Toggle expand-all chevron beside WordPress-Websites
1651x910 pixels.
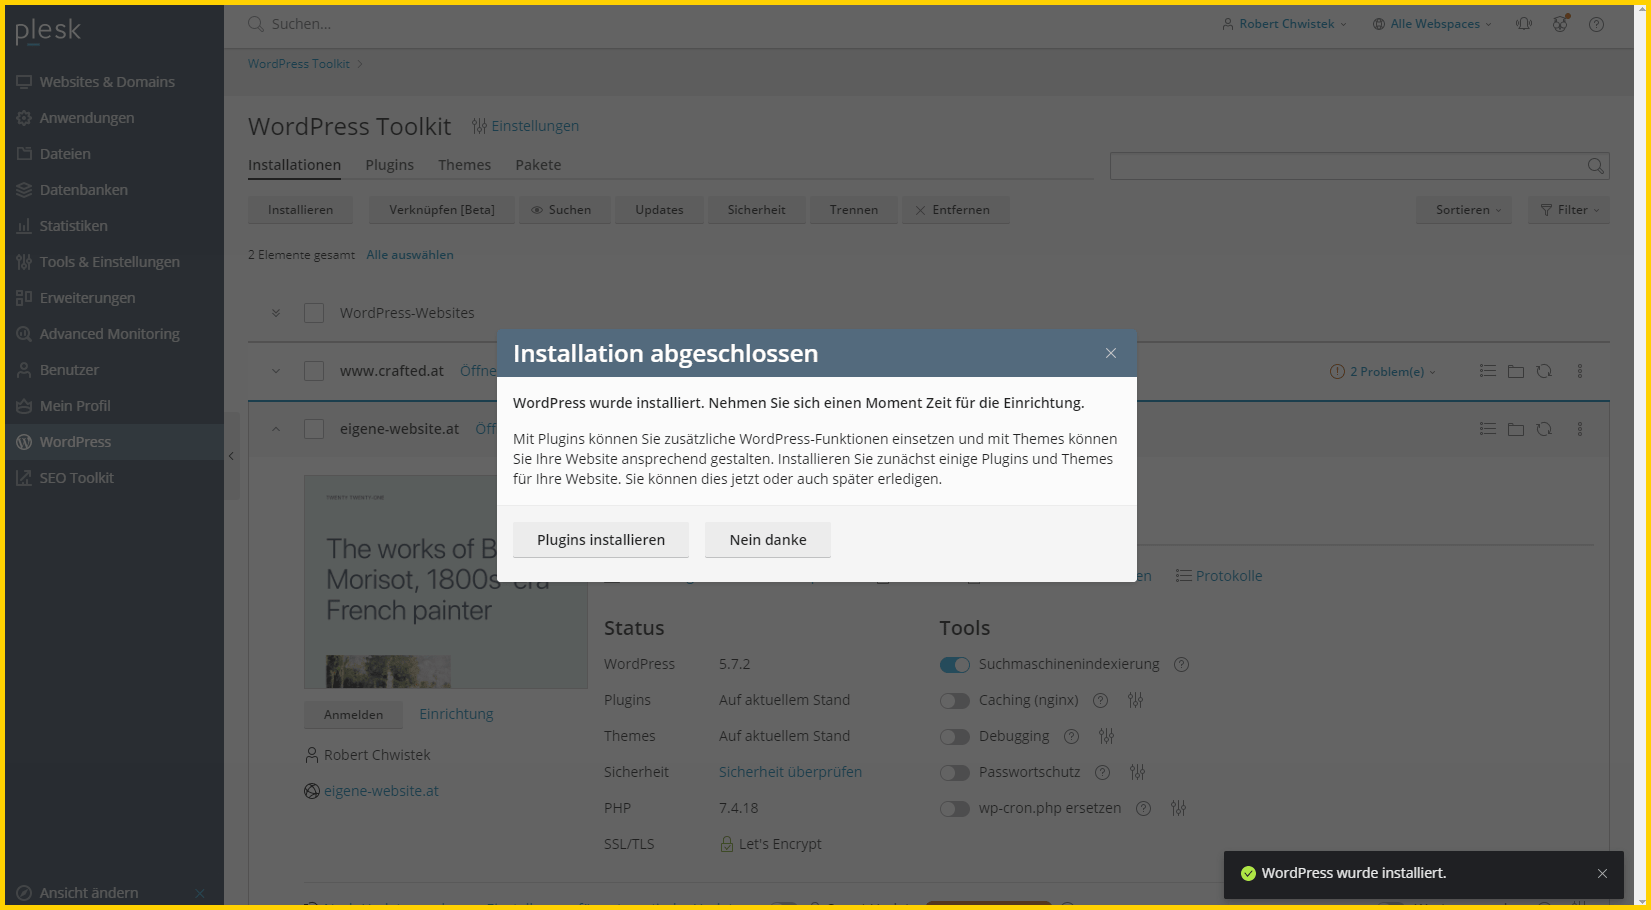click(x=276, y=313)
